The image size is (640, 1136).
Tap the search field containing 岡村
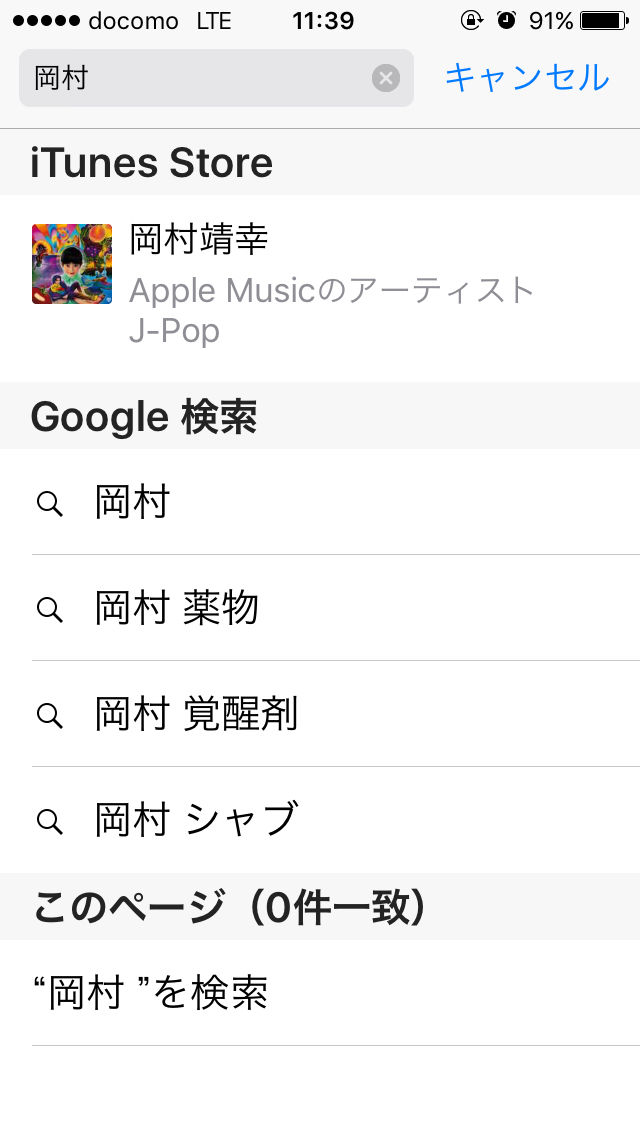[x=216, y=78]
